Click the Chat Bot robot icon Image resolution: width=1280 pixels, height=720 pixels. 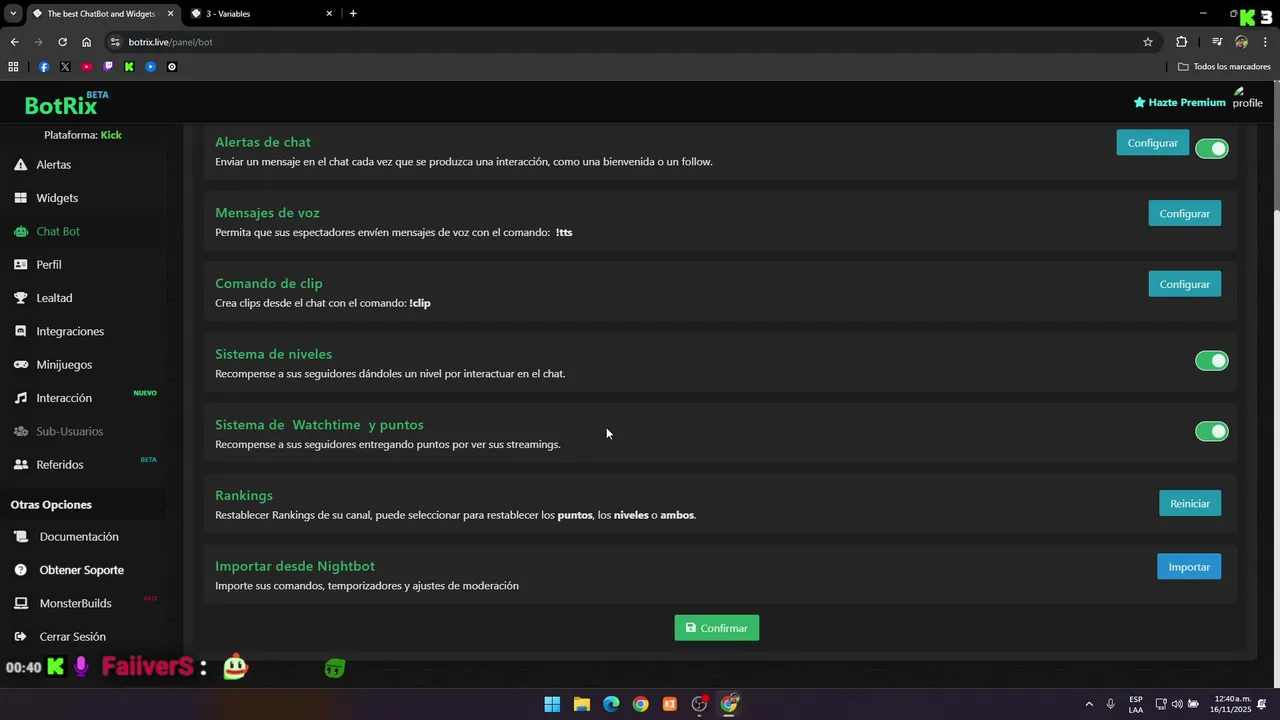tap(20, 231)
